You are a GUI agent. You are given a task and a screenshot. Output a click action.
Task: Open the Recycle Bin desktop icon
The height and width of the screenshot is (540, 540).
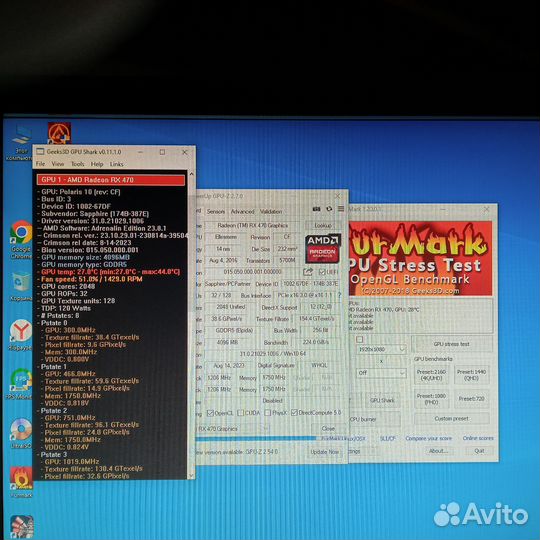[x=21, y=287]
